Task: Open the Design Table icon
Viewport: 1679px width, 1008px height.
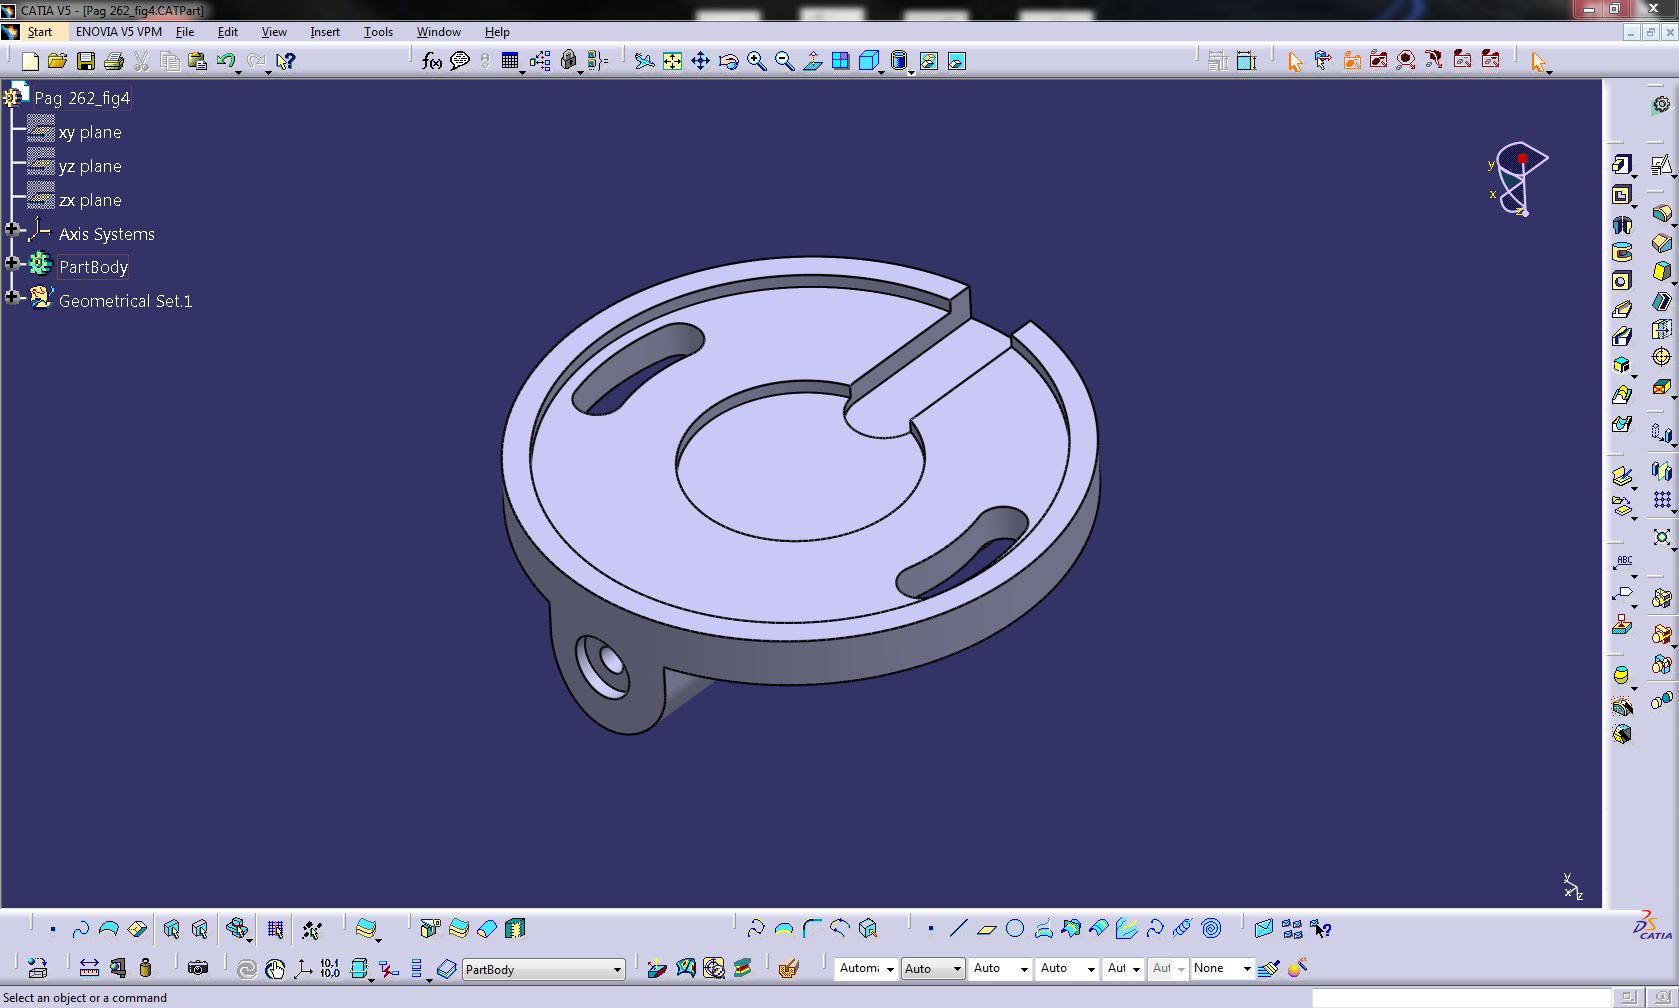Action: (x=510, y=62)
